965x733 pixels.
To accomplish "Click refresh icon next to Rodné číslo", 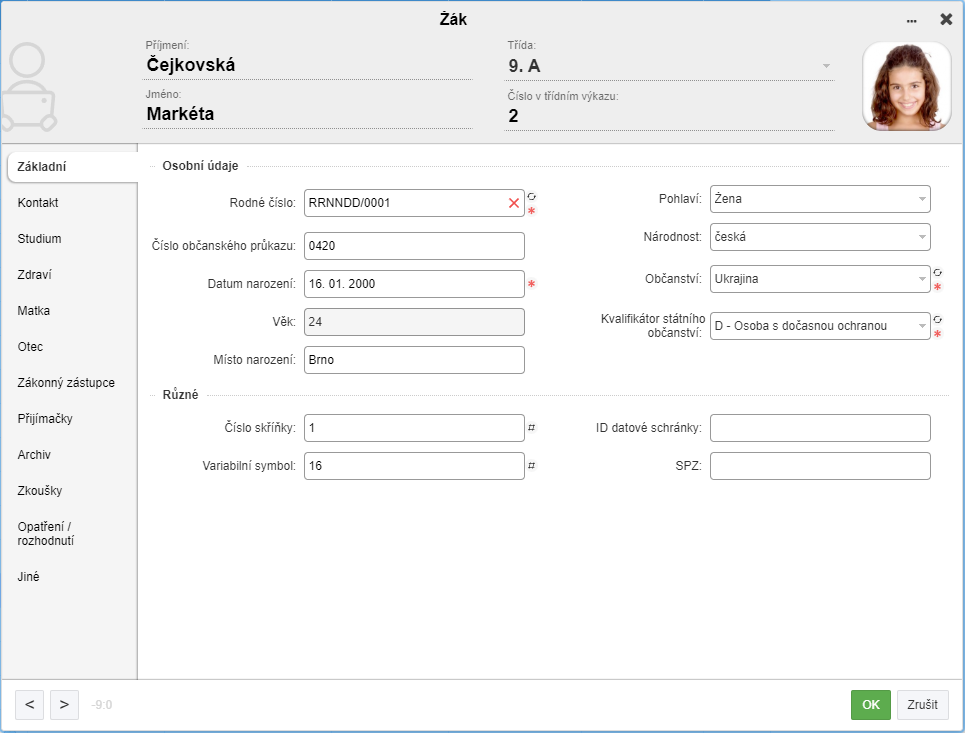I will pyautogui.click(x=532, y=196).
